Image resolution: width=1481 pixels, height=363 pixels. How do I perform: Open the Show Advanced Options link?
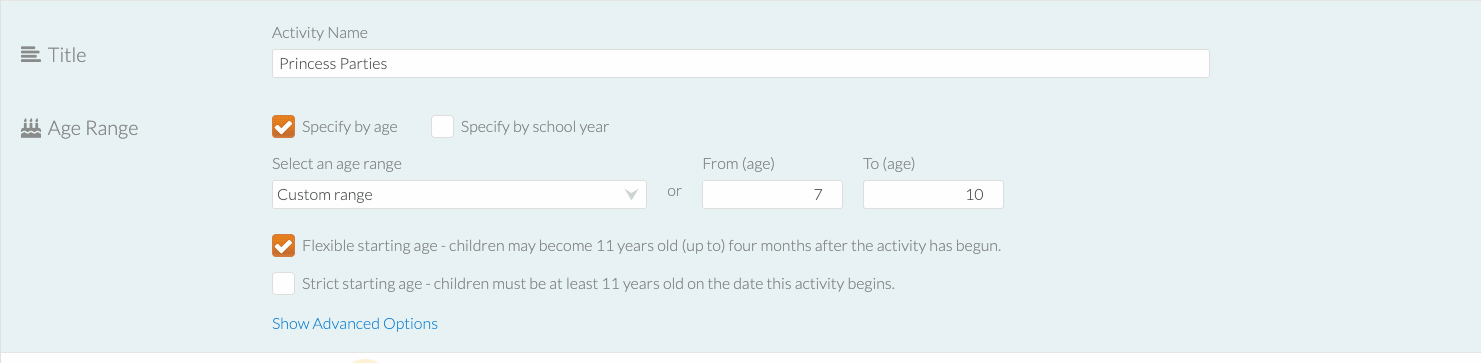tap(355, 323)
